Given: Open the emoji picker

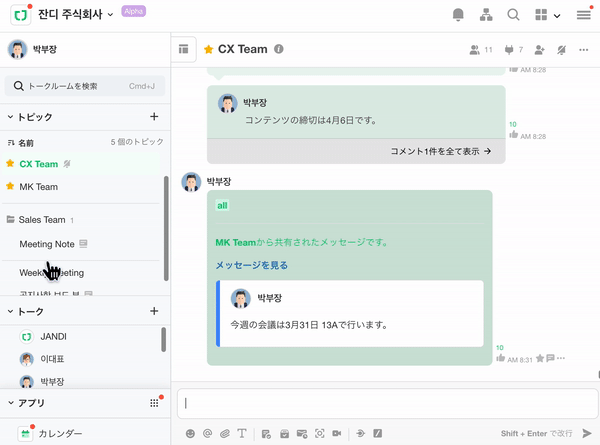Looking at the screenshot, I should [190, 434].
